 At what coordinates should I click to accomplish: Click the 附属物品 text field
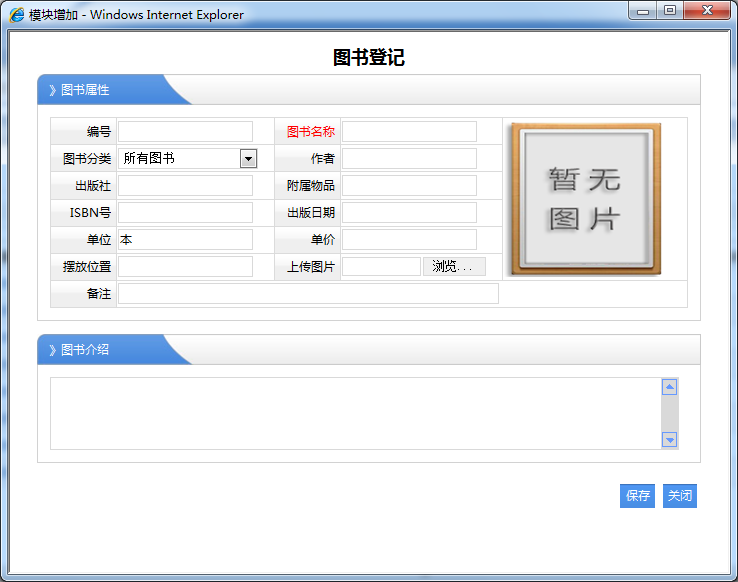point(409,186)
